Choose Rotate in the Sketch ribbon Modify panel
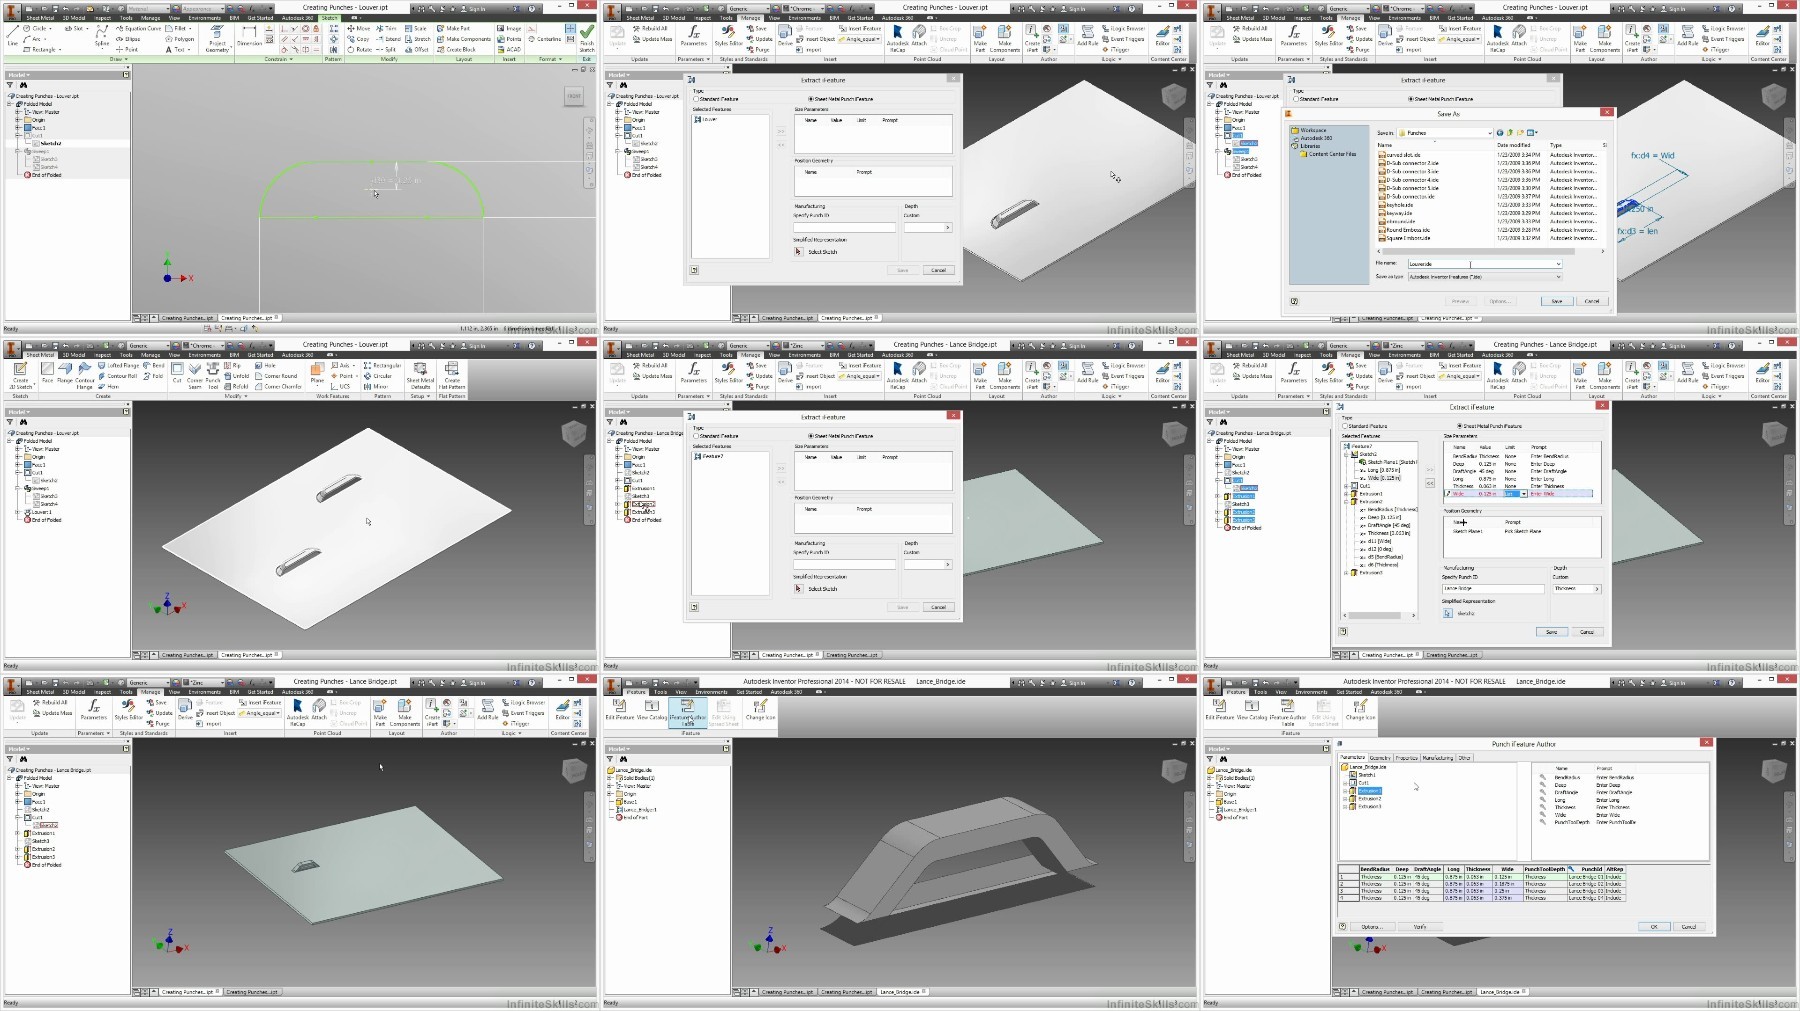1800x1011 pixels. (x=361, y=49)
